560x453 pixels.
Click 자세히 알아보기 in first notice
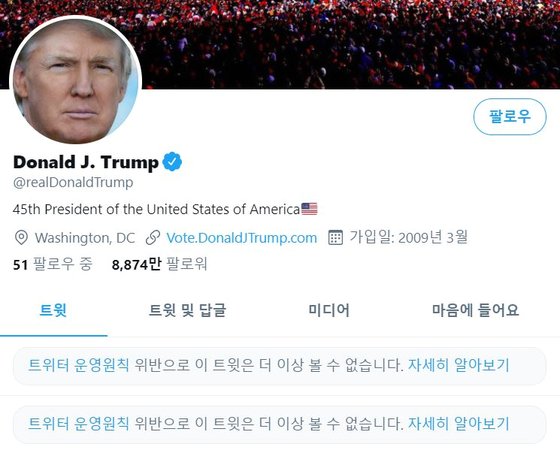coord(458,365)
